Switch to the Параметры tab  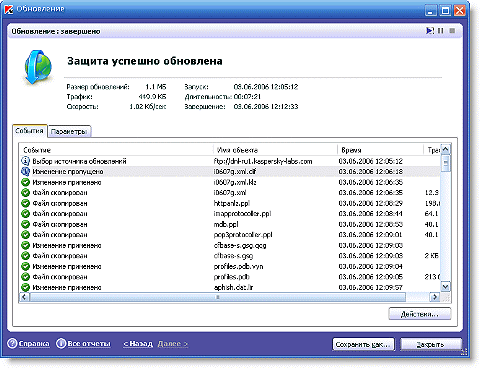pyautogui.click(x=69, y=132)
